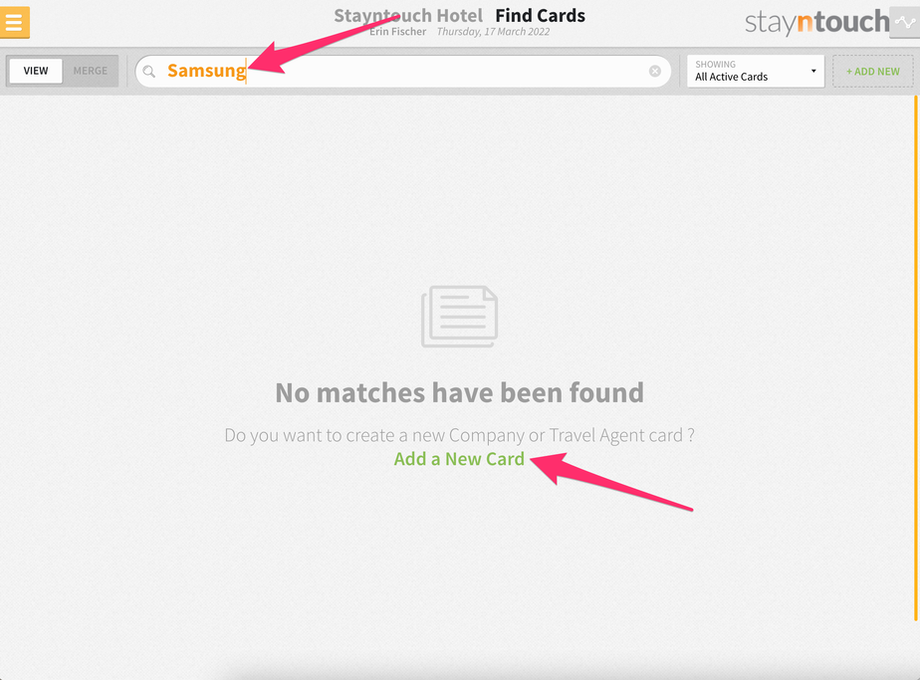Click the activity pulse icon at top right
The image size is (920, 680).
[905, 23]
